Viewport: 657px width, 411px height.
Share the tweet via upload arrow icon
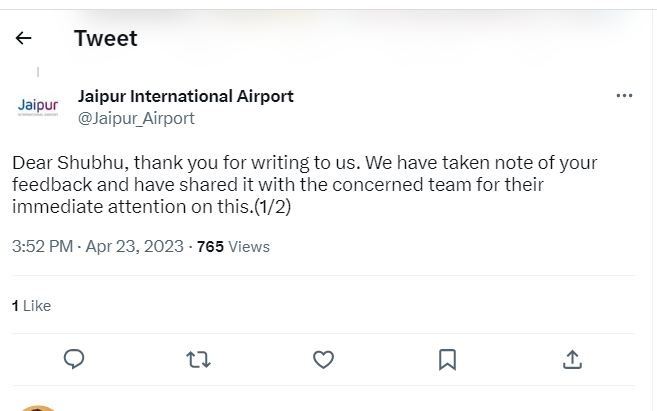[x=572, y=359]
